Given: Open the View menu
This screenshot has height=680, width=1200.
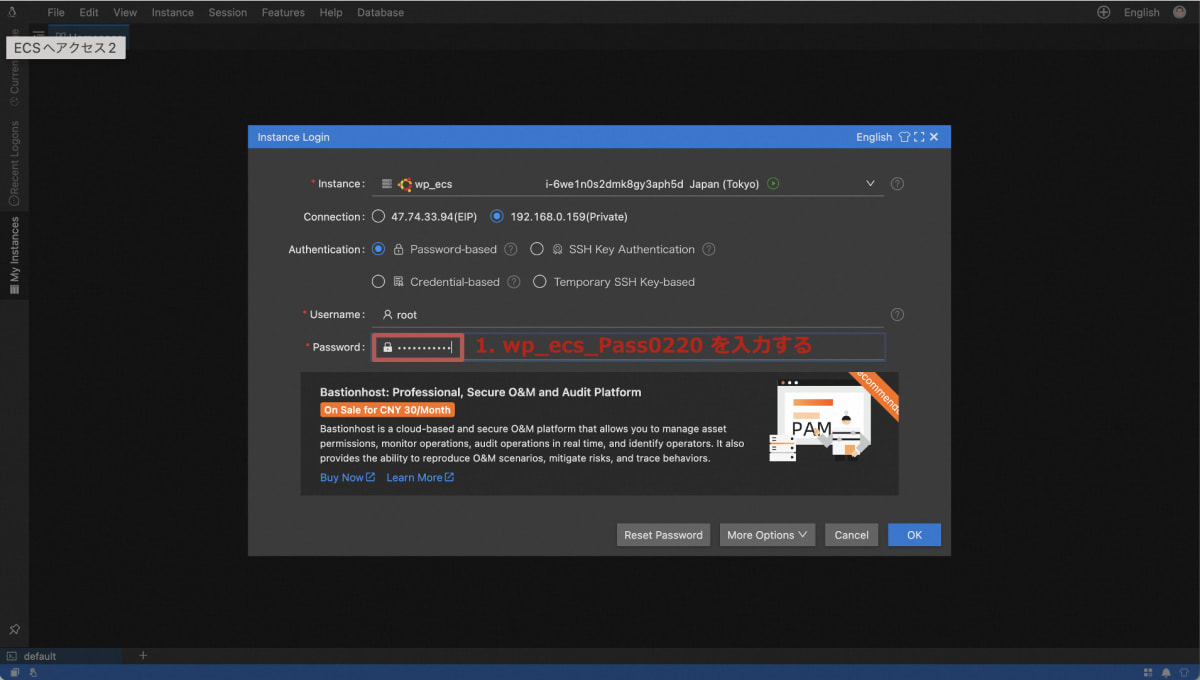Looking at the screenshot, I should point(125,13).
